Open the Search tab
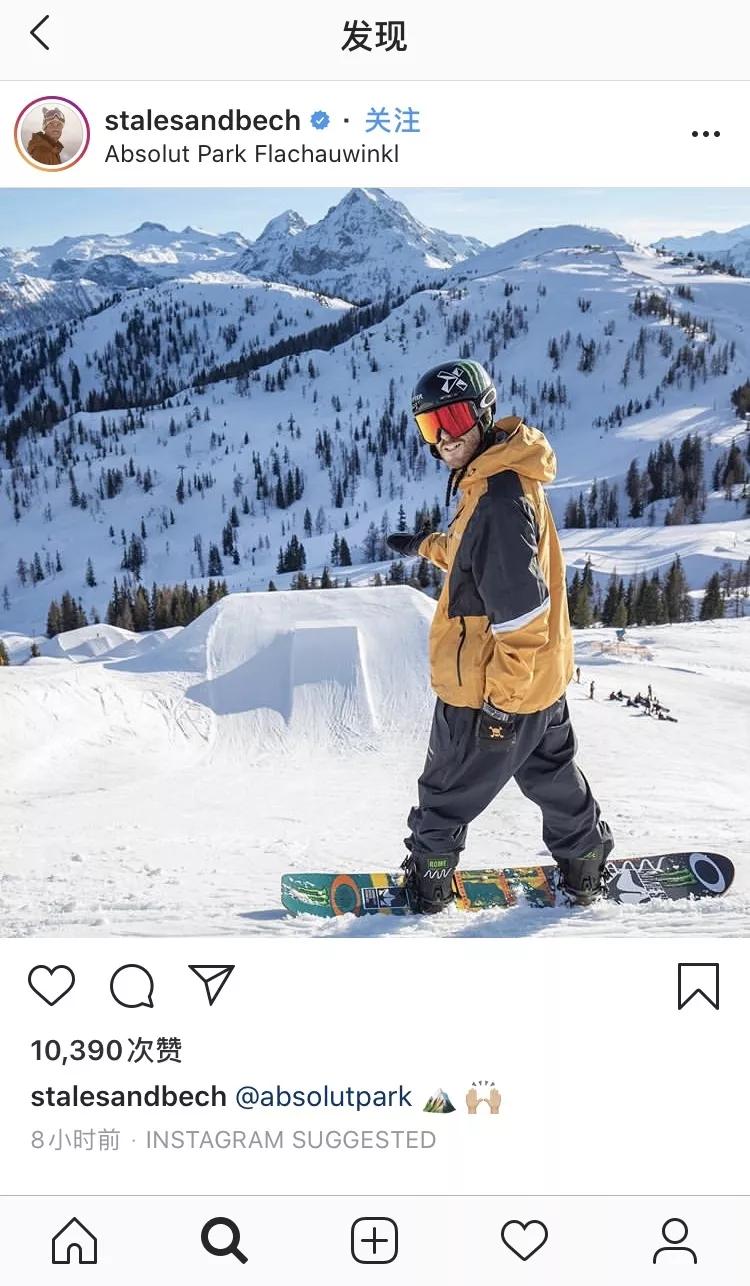 pos(224,1241)
